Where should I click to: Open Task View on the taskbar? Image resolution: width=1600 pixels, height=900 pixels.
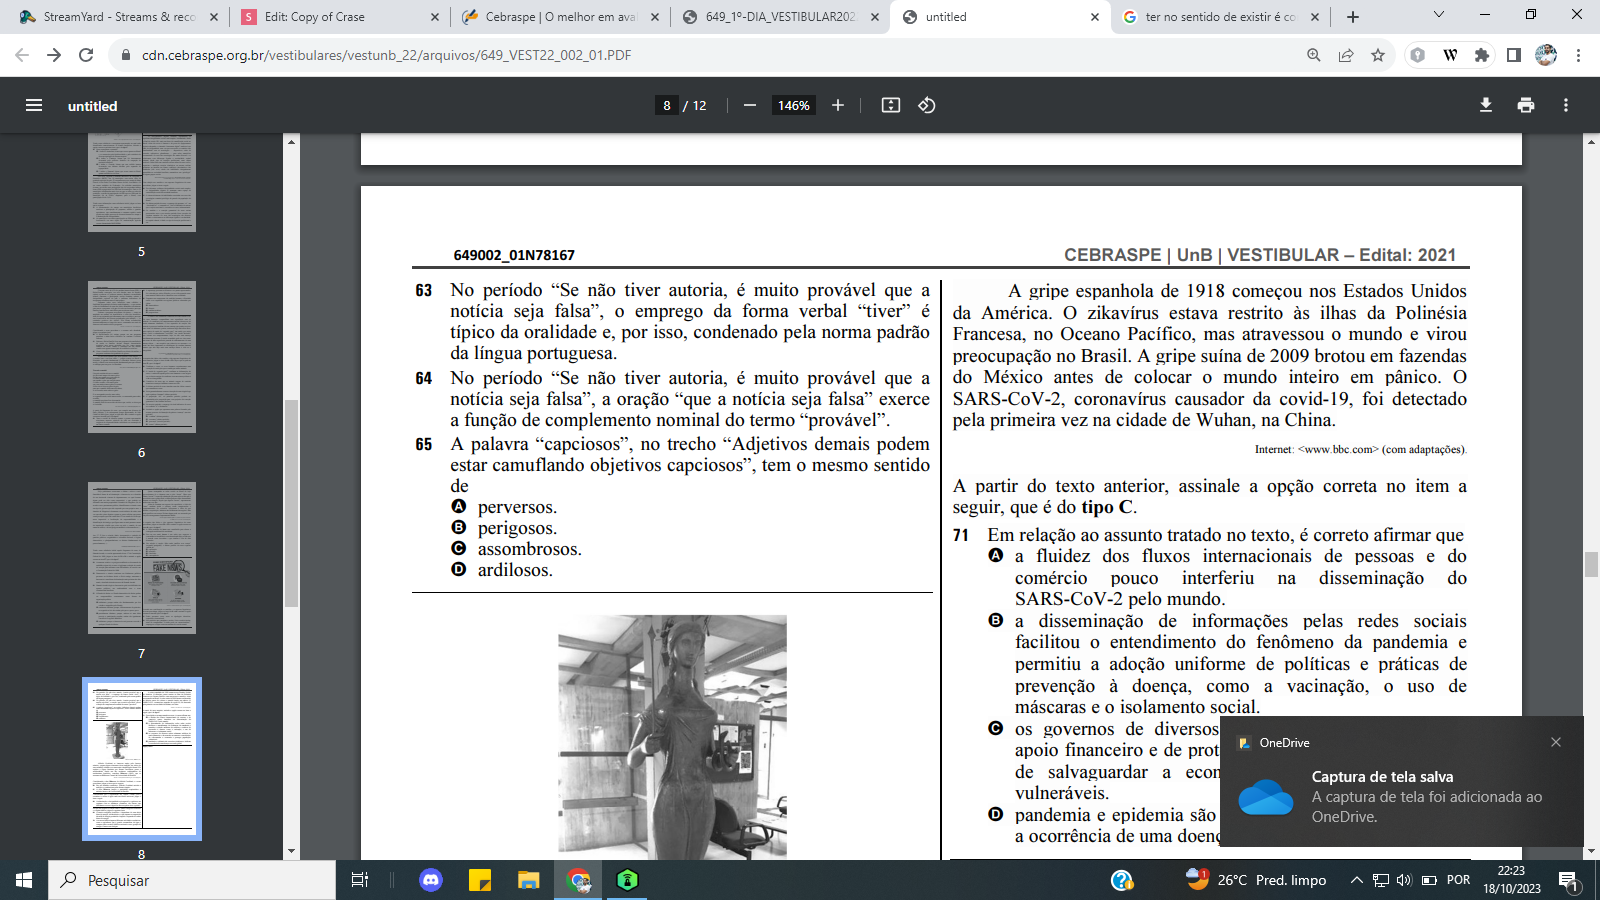tap(360, 880)
